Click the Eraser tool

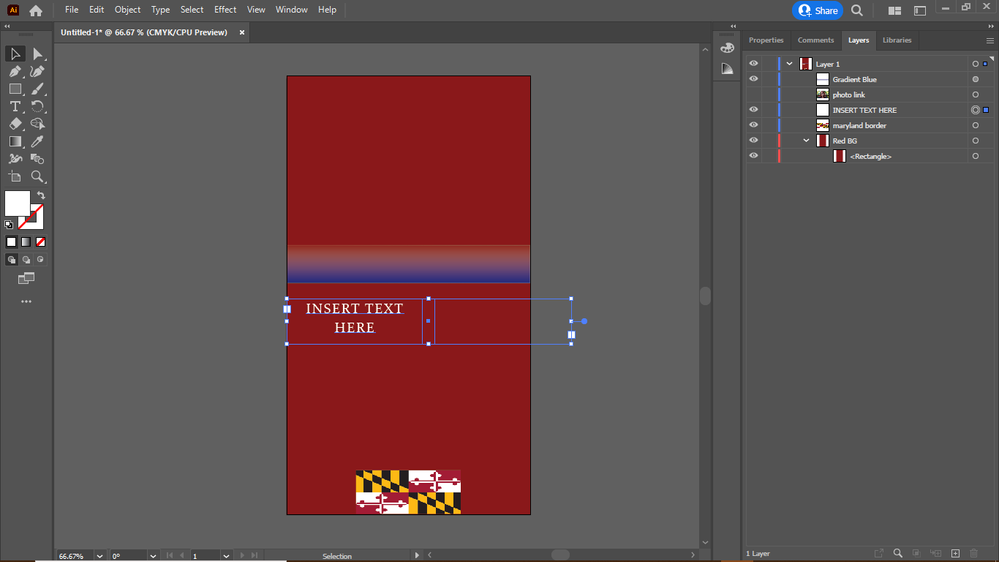[15, 124]
